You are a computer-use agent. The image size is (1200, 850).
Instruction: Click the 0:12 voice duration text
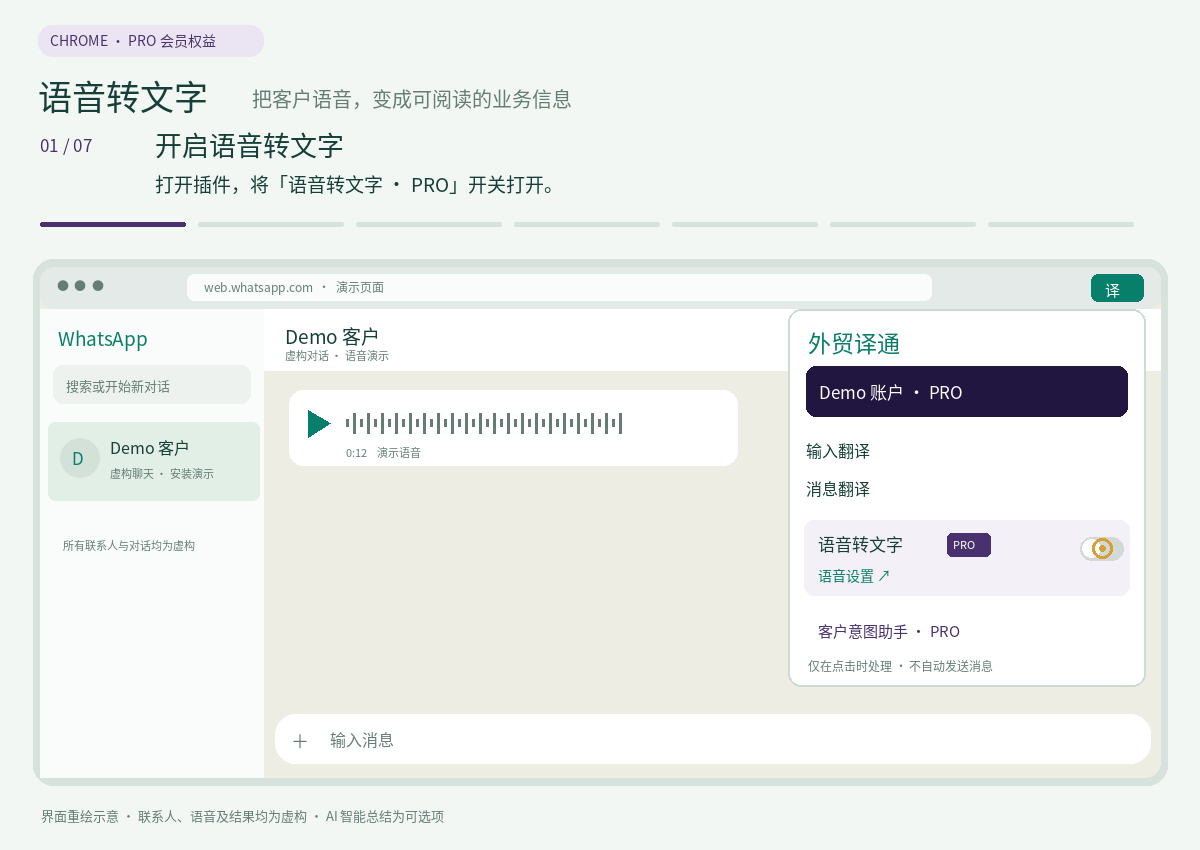pos(357,453)
